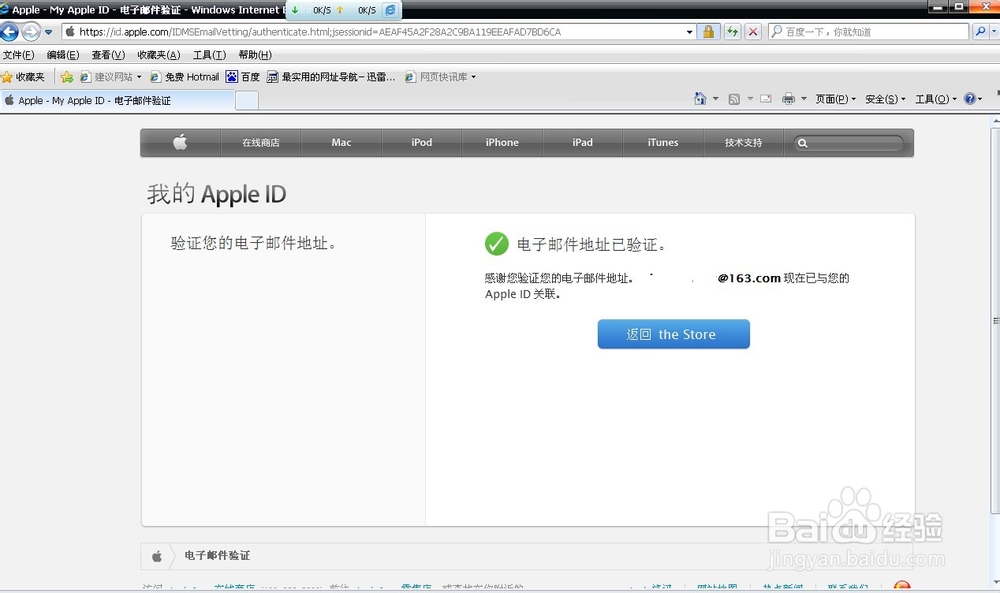Viewport: 1000px width, 593px height.
Task: Open the 收藏夹 favorites star button
Action: 24,77
